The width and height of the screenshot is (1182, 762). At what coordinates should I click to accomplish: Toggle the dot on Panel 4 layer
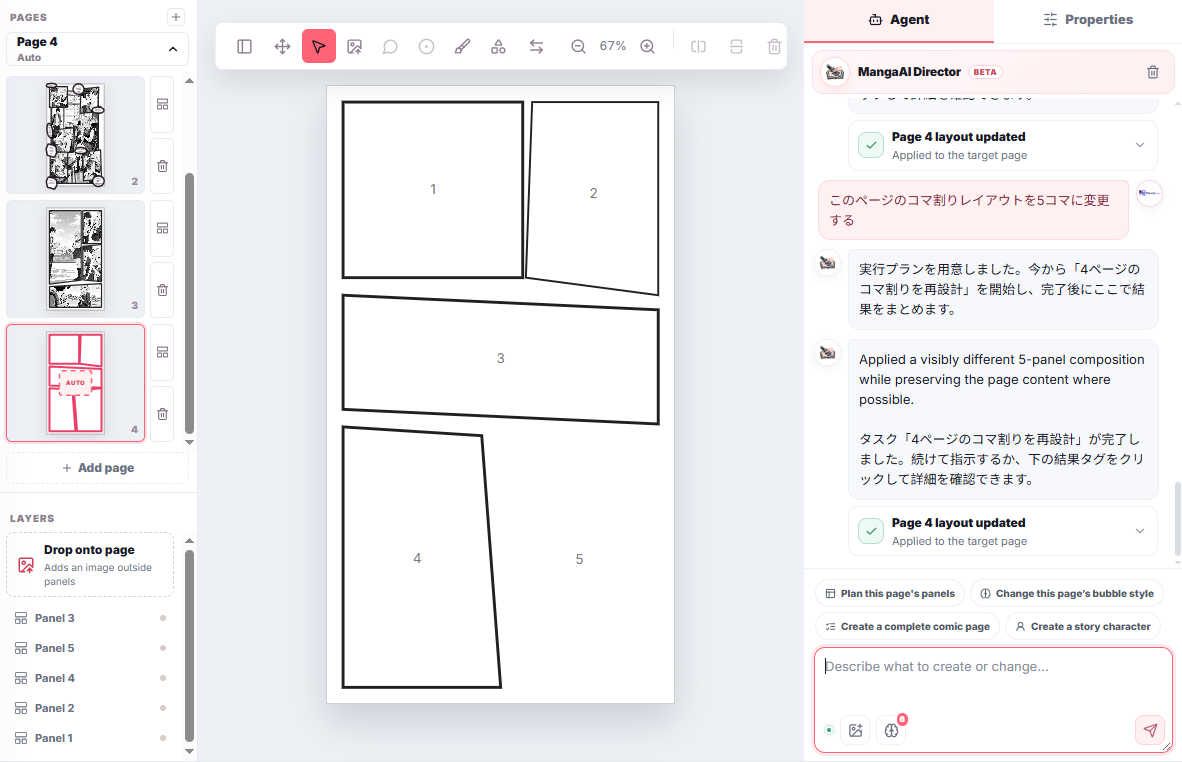pyautogui.click(x=163, y=678)
